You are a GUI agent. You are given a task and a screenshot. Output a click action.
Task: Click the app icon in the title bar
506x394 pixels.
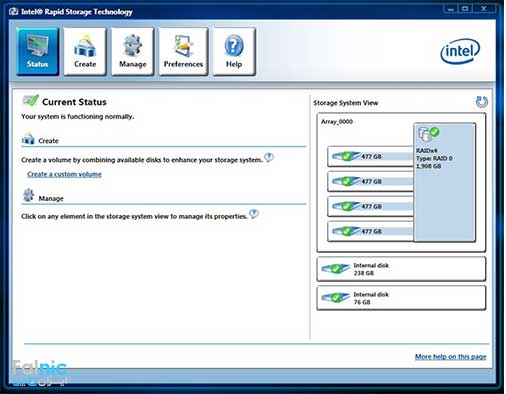pos(14,12)
